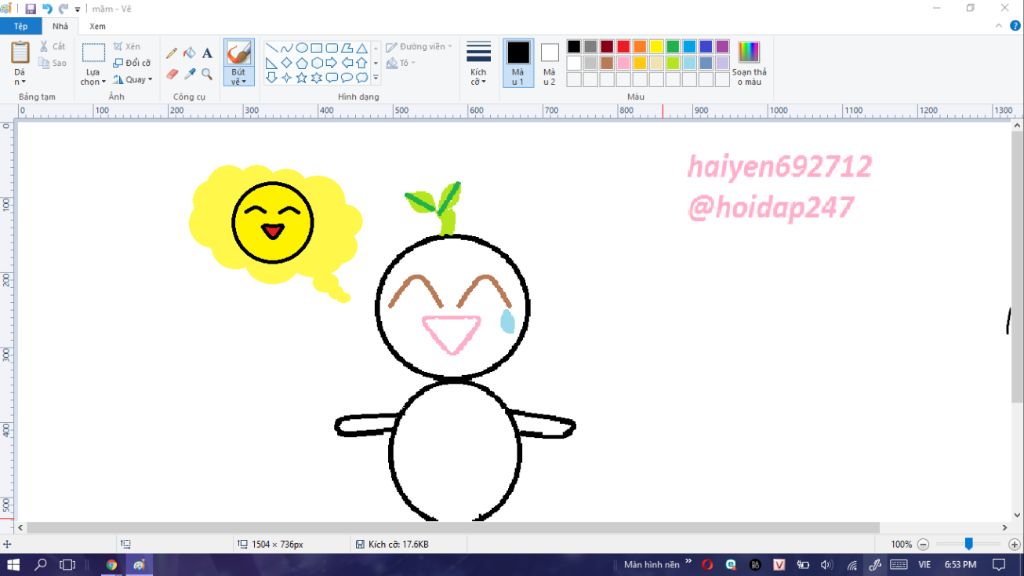Click the Đổi cỡ resize button

coord(132,63)
